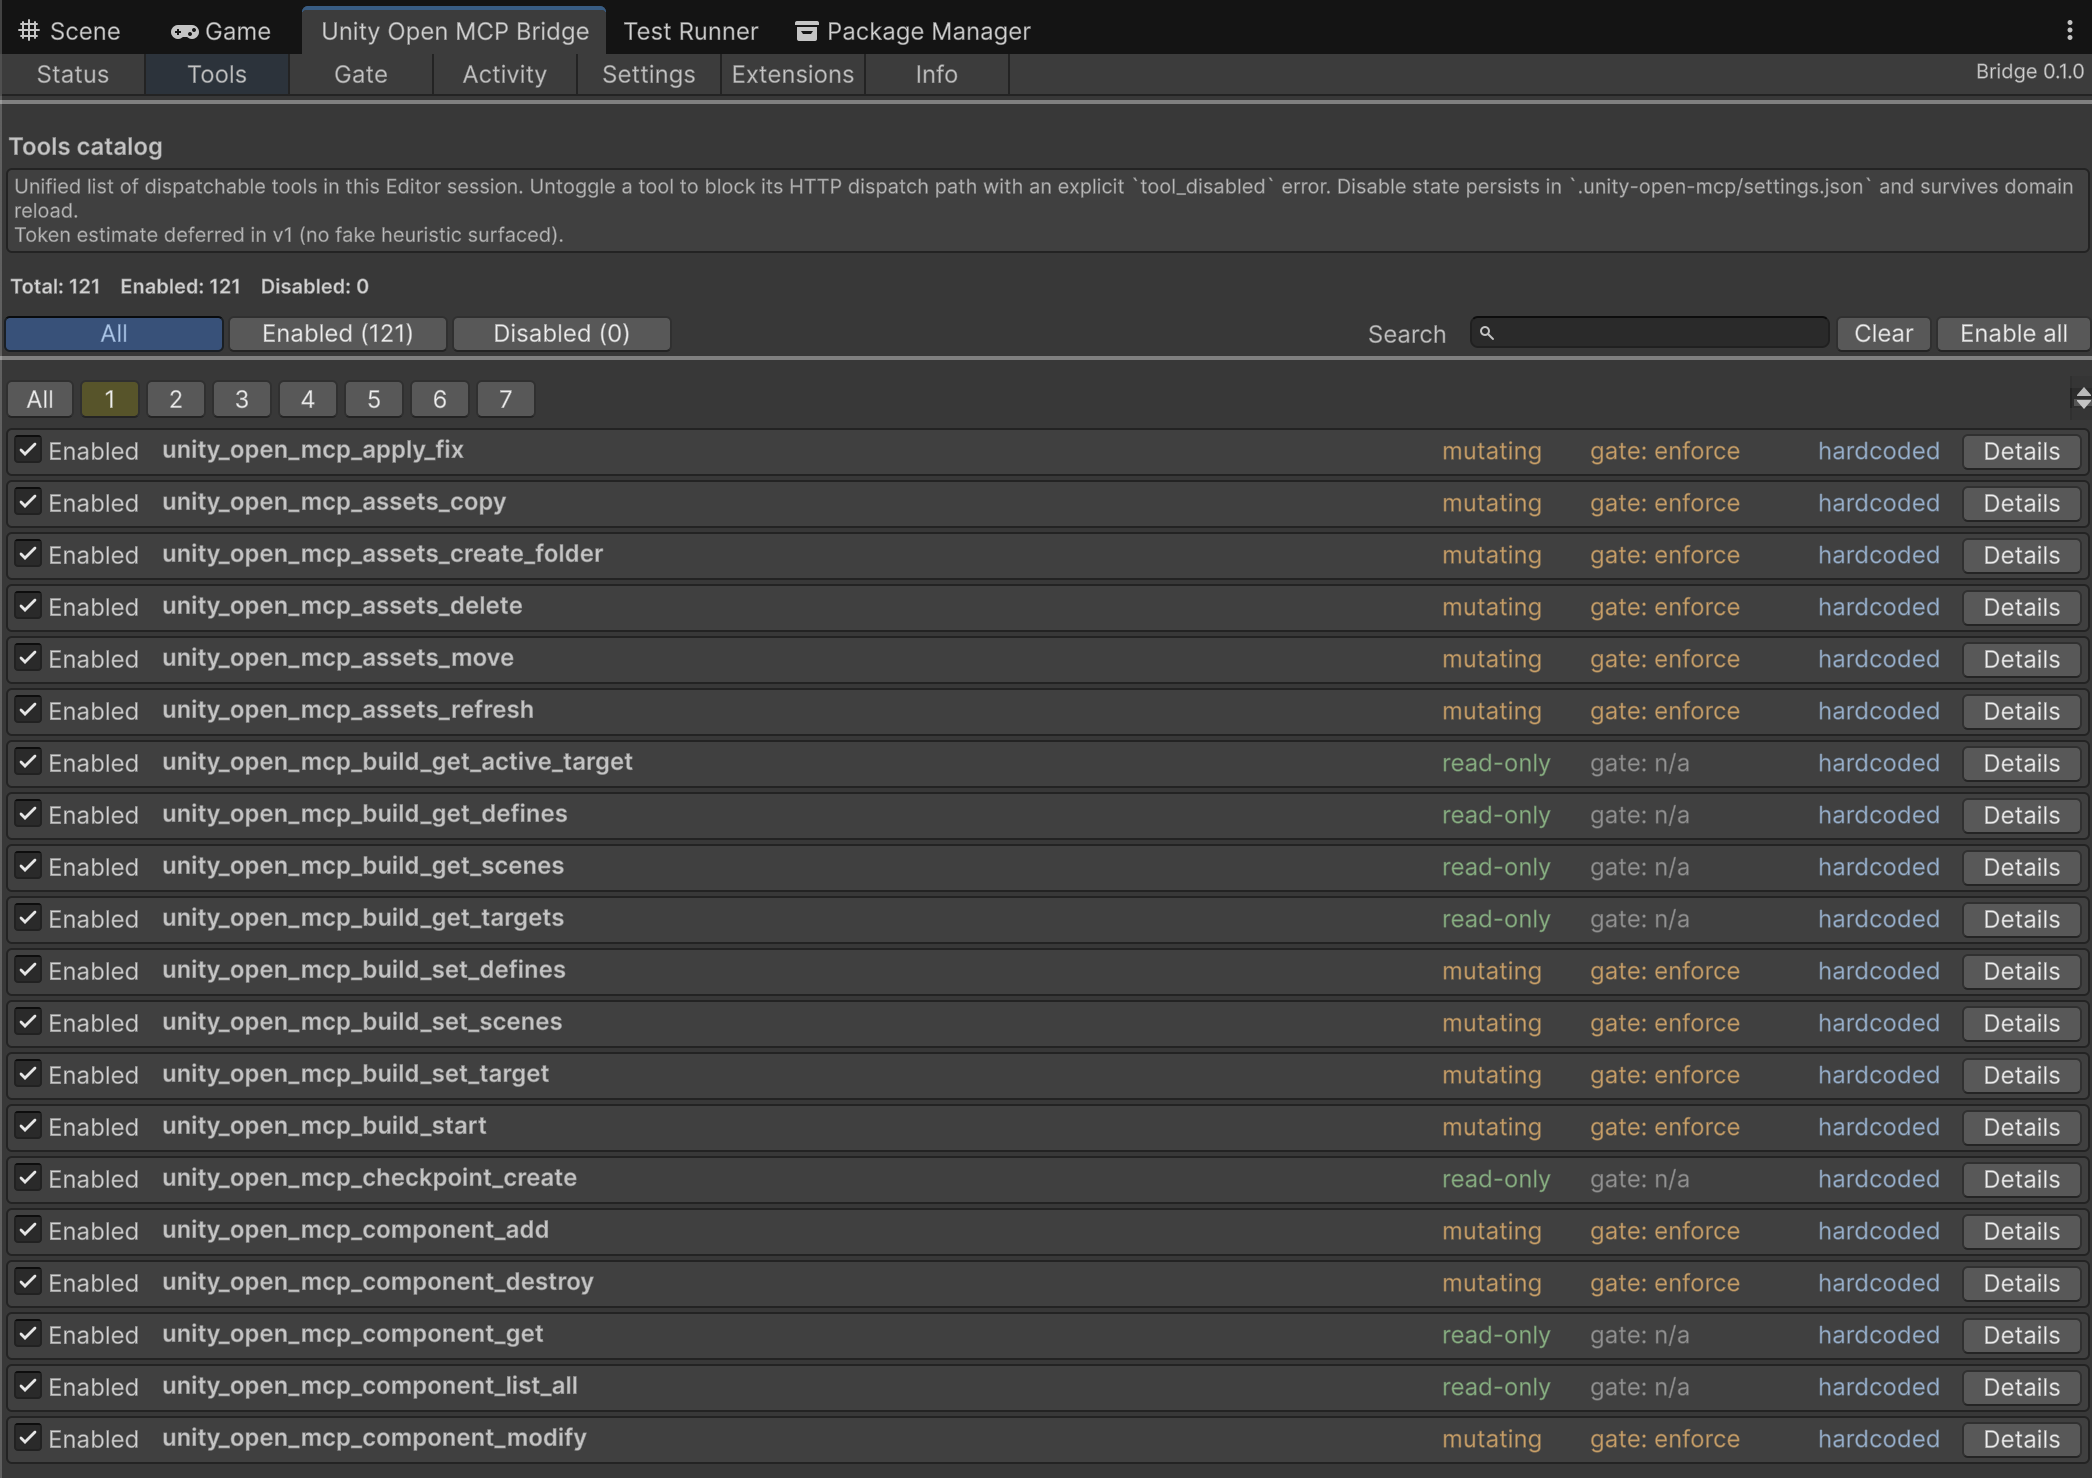The image size is (2092, 1478).
Task: Open the Test Runner tab
Action: tap(691, 31)
